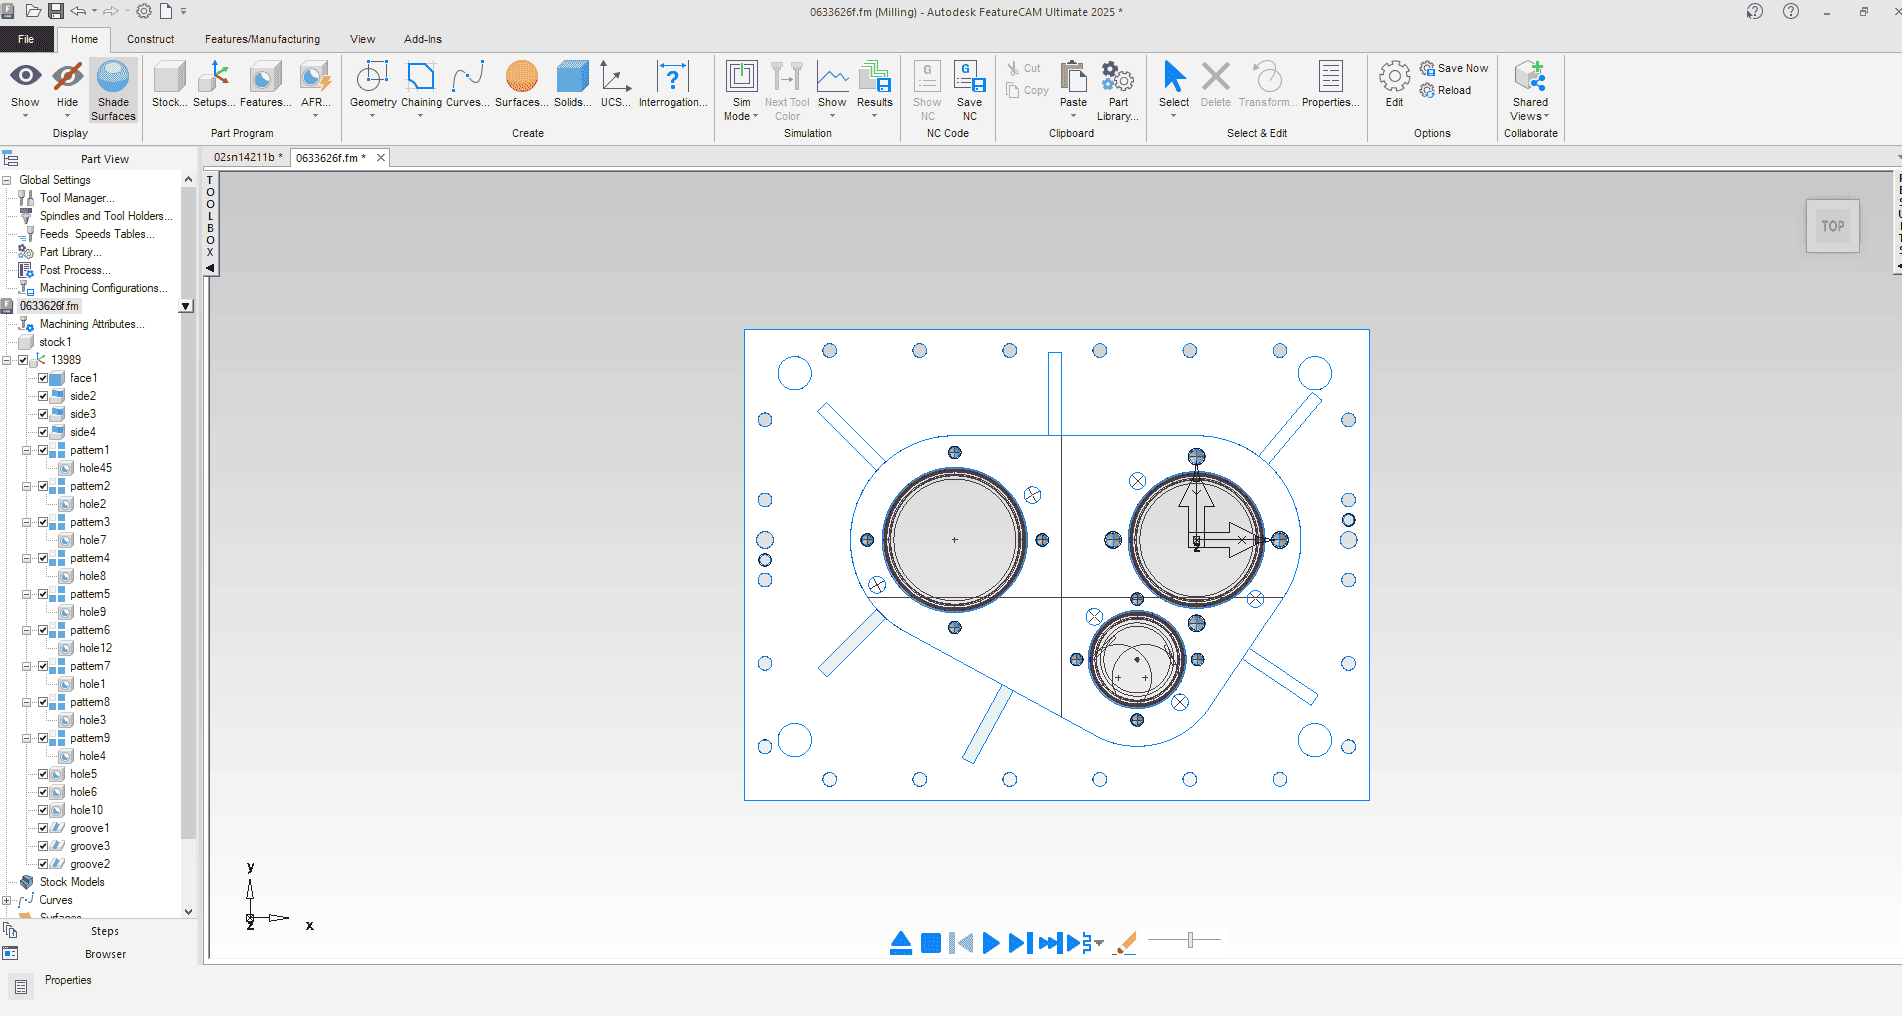Toggle the hole10 feature checkbox
1902x1016 pixels.
pyautogui.click(x=43, y=810)
